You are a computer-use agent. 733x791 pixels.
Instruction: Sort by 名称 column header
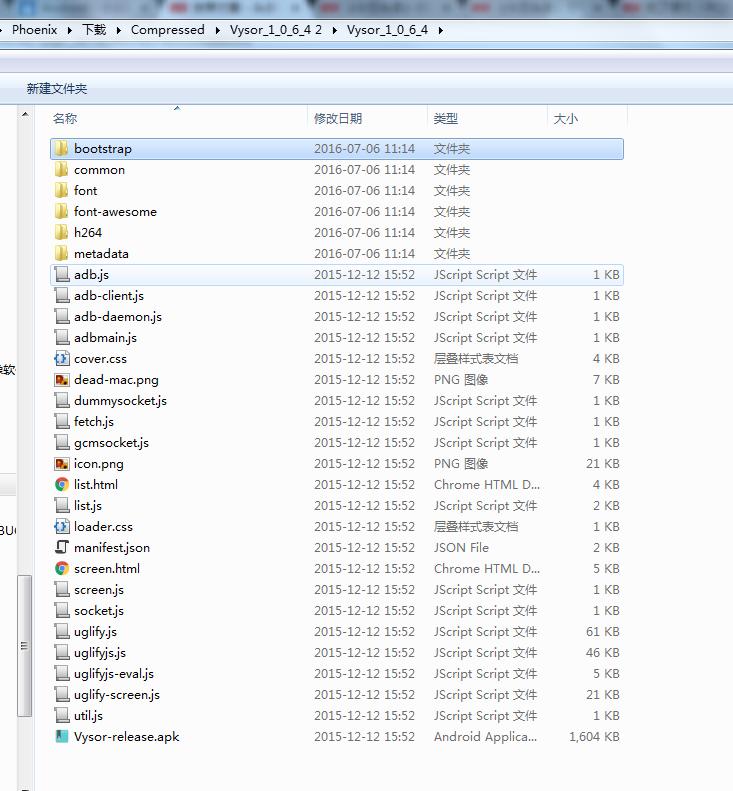point(65,119)
